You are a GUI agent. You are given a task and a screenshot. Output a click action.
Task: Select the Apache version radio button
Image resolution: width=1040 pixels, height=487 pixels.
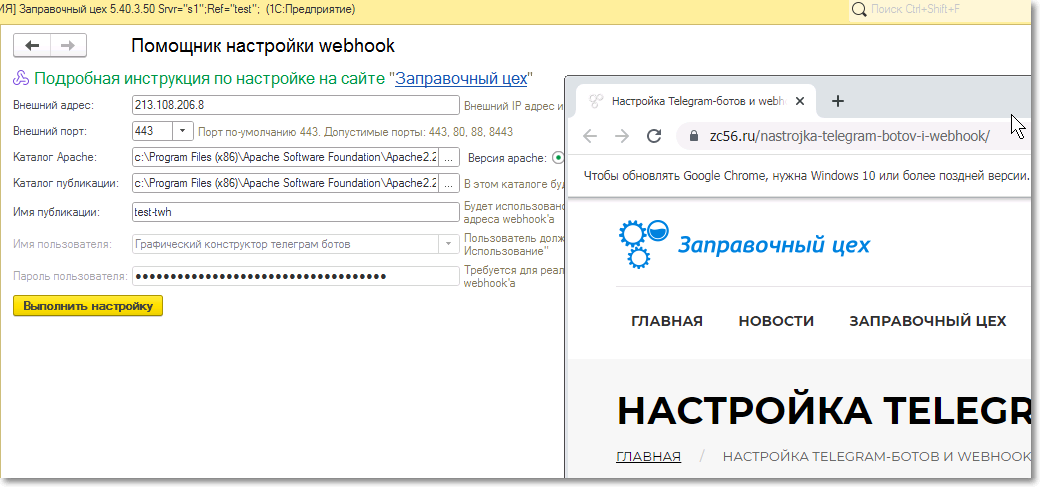click(x=558, y=157)
